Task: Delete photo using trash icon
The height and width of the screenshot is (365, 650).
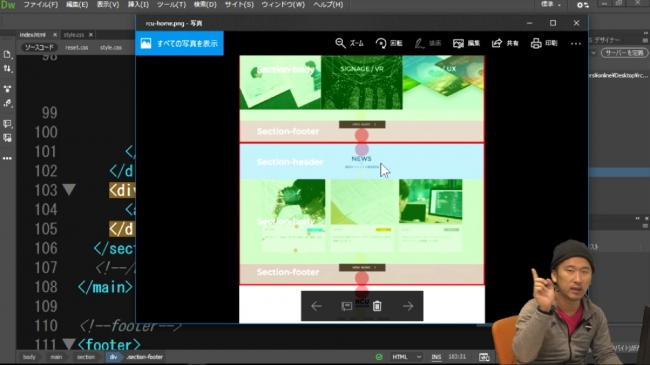Action: coord(377,306)
